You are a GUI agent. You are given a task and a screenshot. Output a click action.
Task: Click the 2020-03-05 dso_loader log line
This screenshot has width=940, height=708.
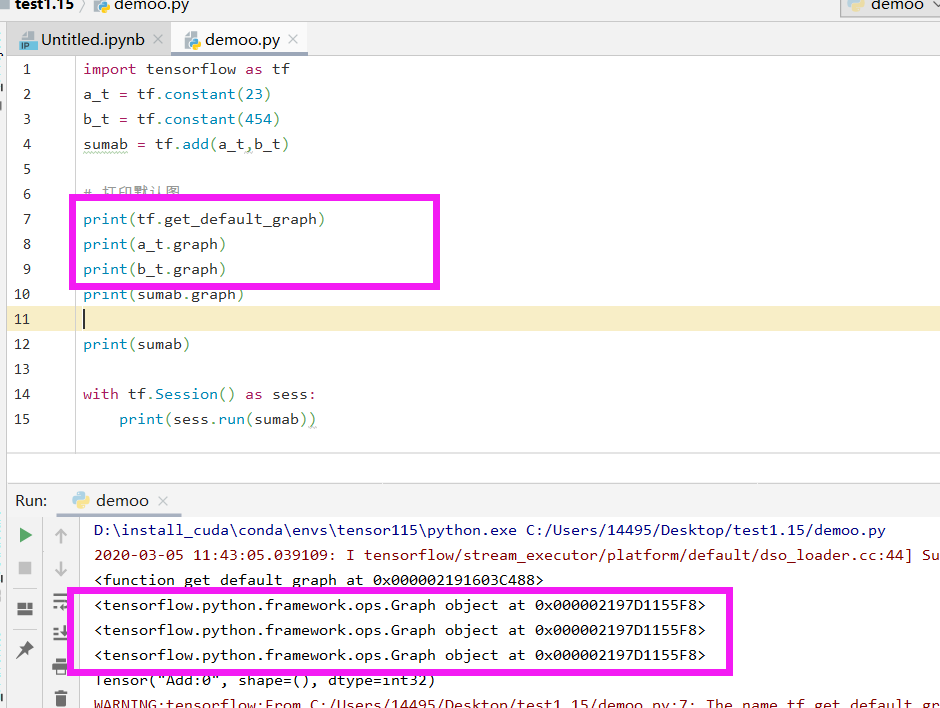[517, 556]
